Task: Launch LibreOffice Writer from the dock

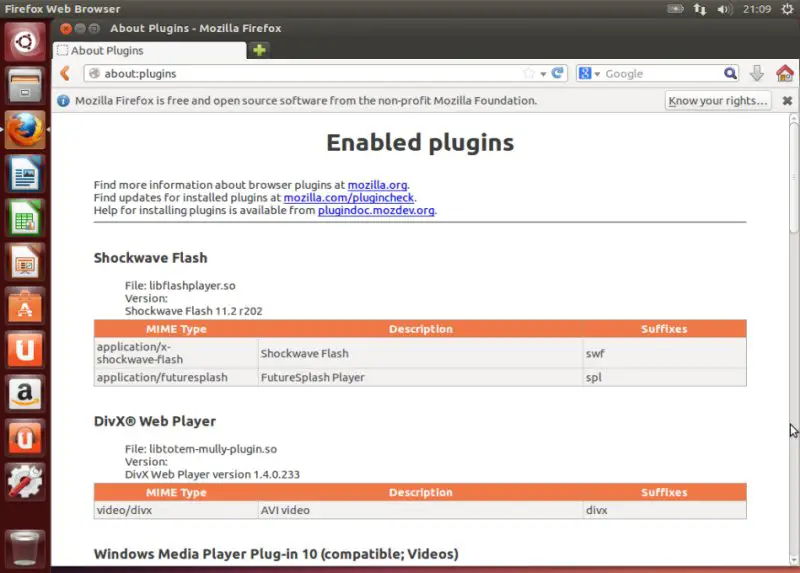Action: click(24, 173)
